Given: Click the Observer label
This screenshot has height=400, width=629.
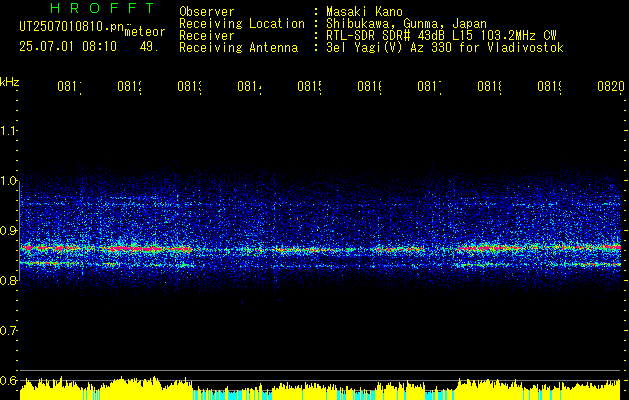Looking at the screenshot, I should tap(207, 12).
